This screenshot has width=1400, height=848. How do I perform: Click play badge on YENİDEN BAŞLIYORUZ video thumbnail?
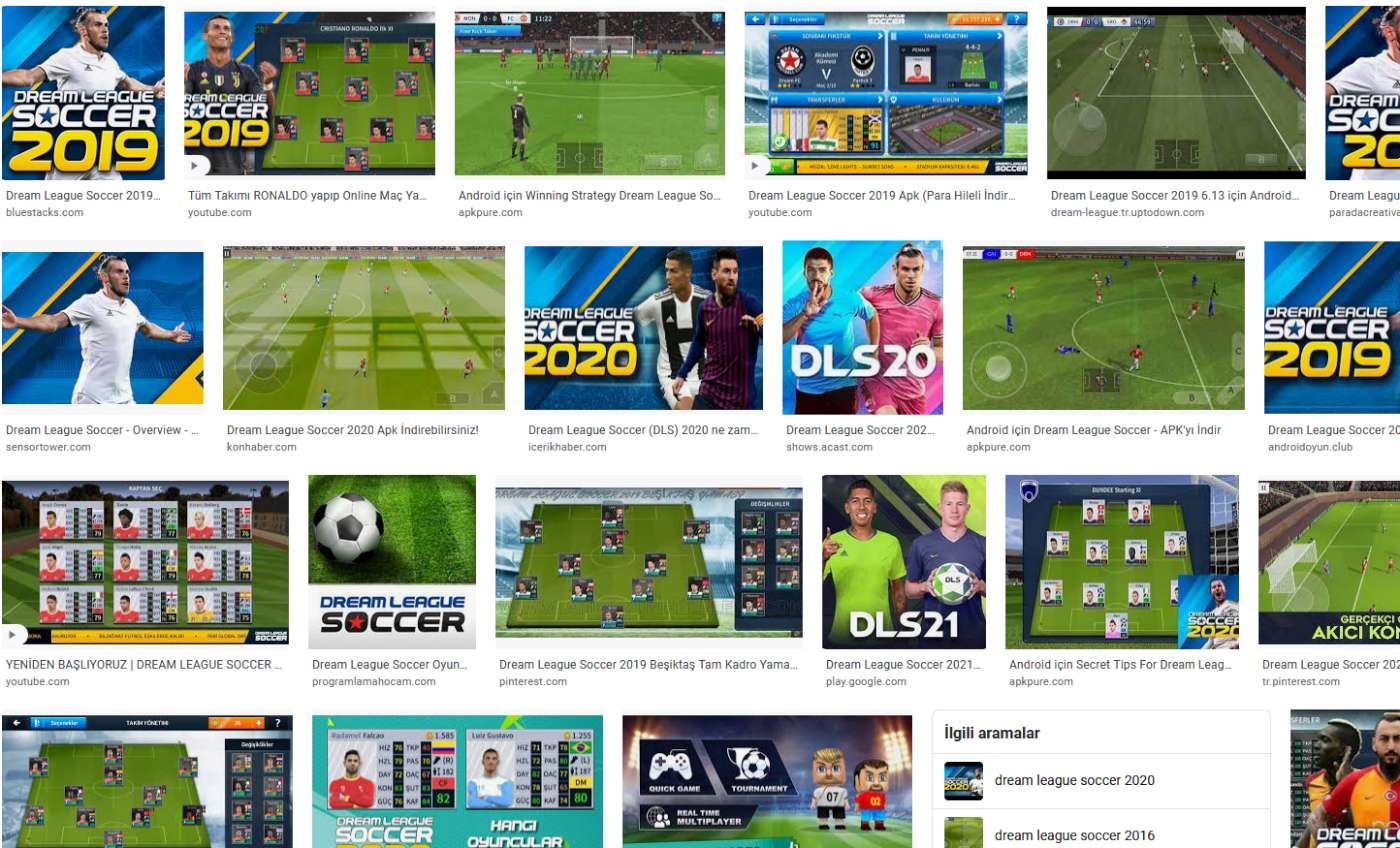tap(14, 635)
